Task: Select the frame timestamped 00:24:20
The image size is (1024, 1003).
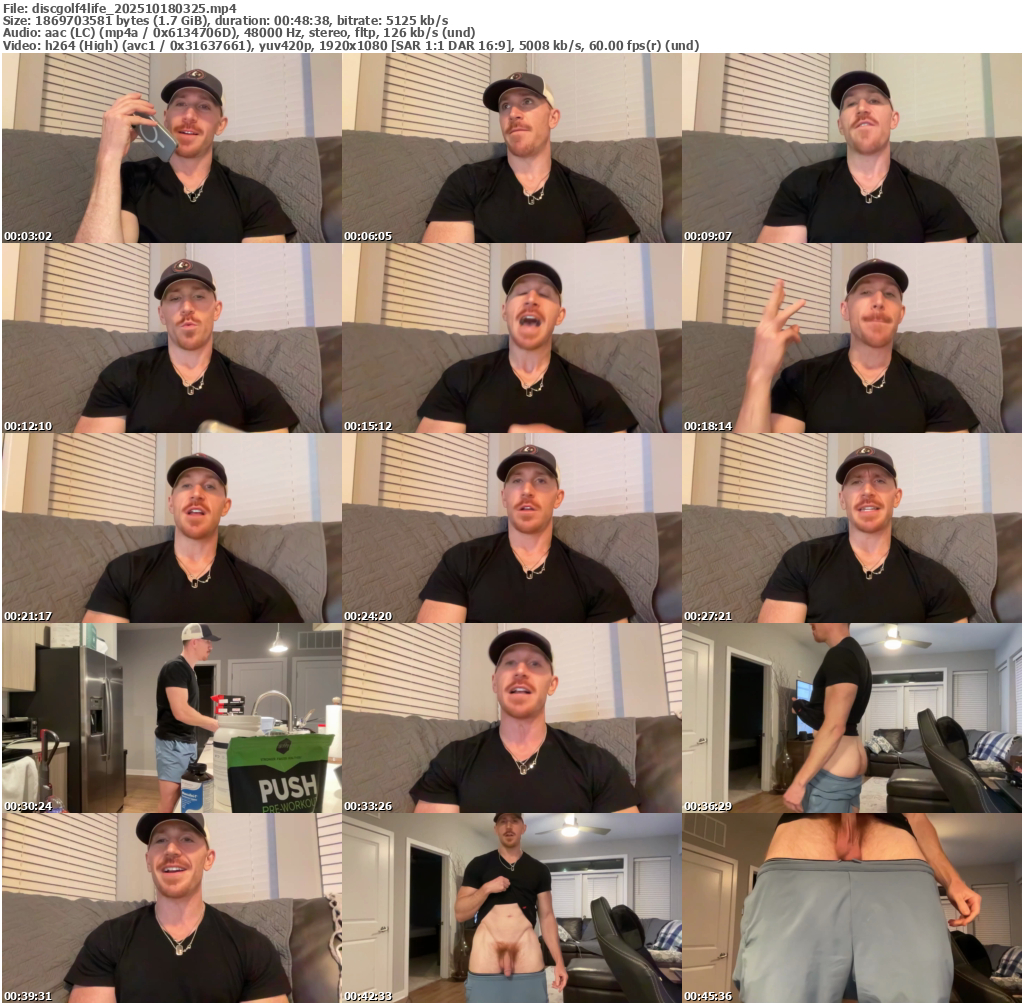Action: tap(511, 528)
